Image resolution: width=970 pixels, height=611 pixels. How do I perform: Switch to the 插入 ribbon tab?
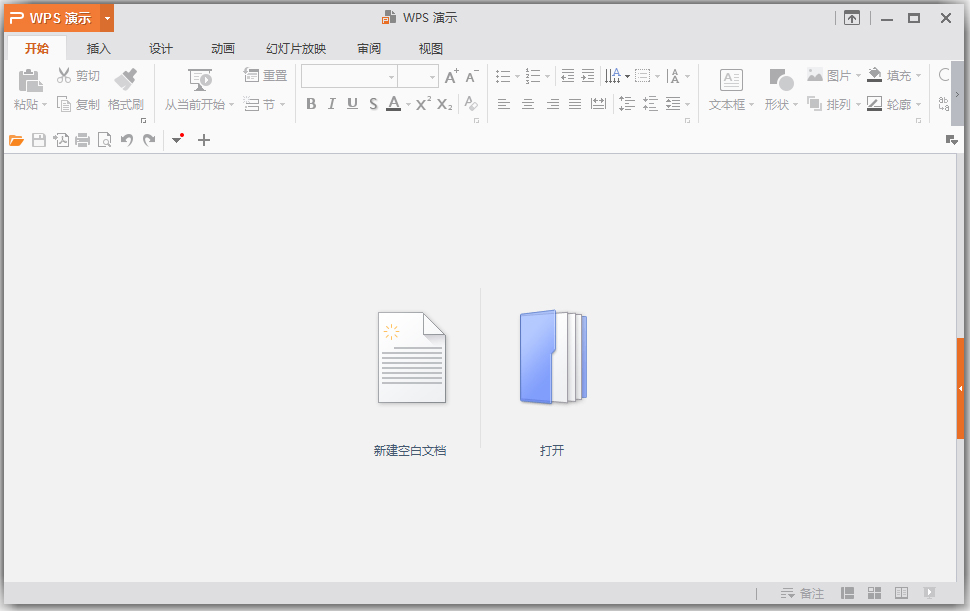click(x=98, y=48)
